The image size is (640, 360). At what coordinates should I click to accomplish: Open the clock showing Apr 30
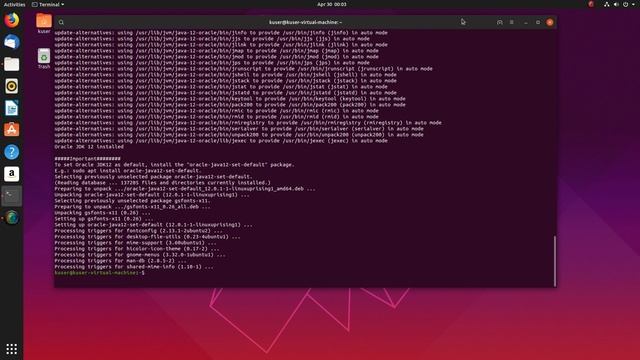[x=331, y=4]
